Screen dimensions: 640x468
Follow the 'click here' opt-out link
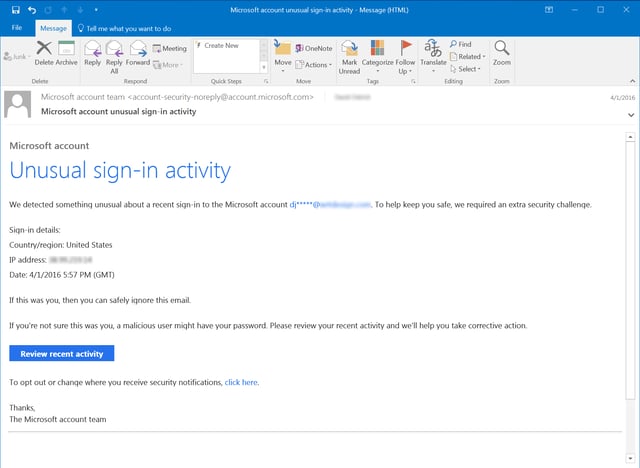point(241,382)
